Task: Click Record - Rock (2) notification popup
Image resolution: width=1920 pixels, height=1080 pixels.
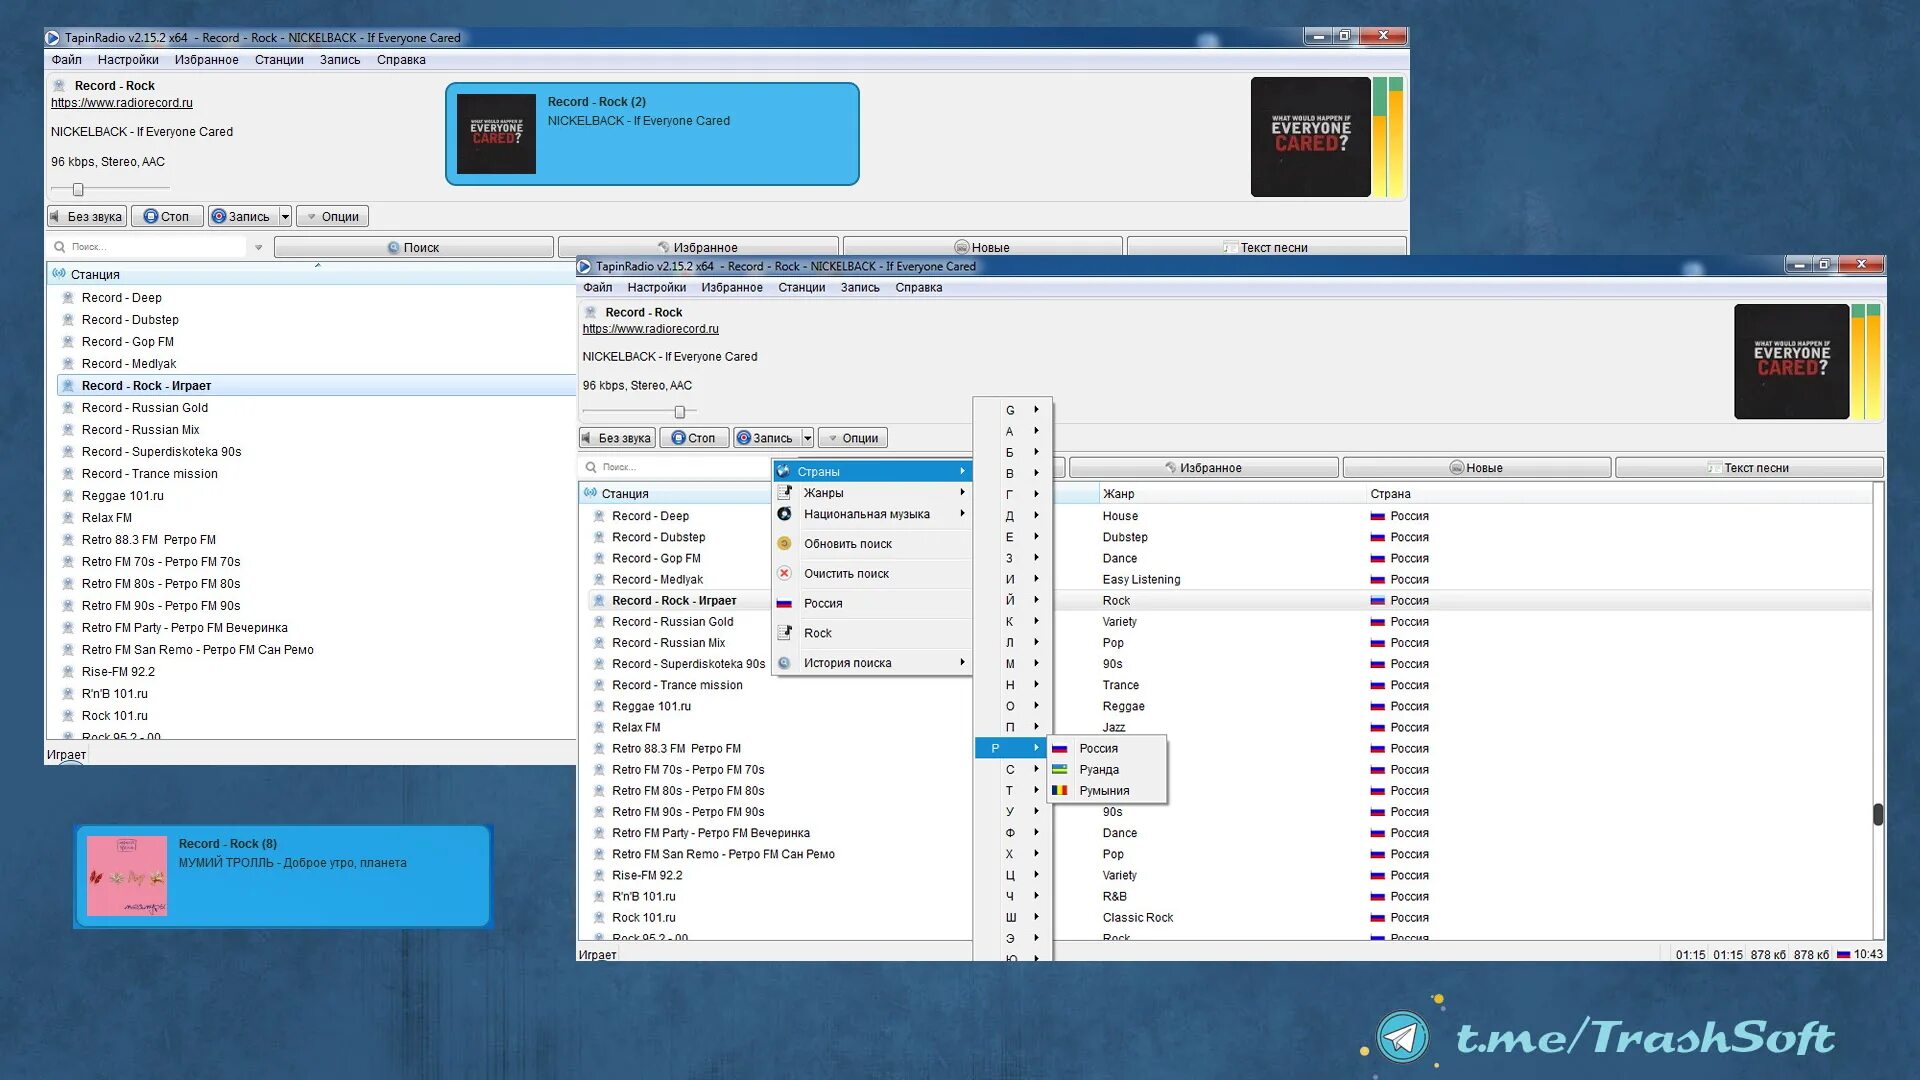Action: (x=652, y=134)
